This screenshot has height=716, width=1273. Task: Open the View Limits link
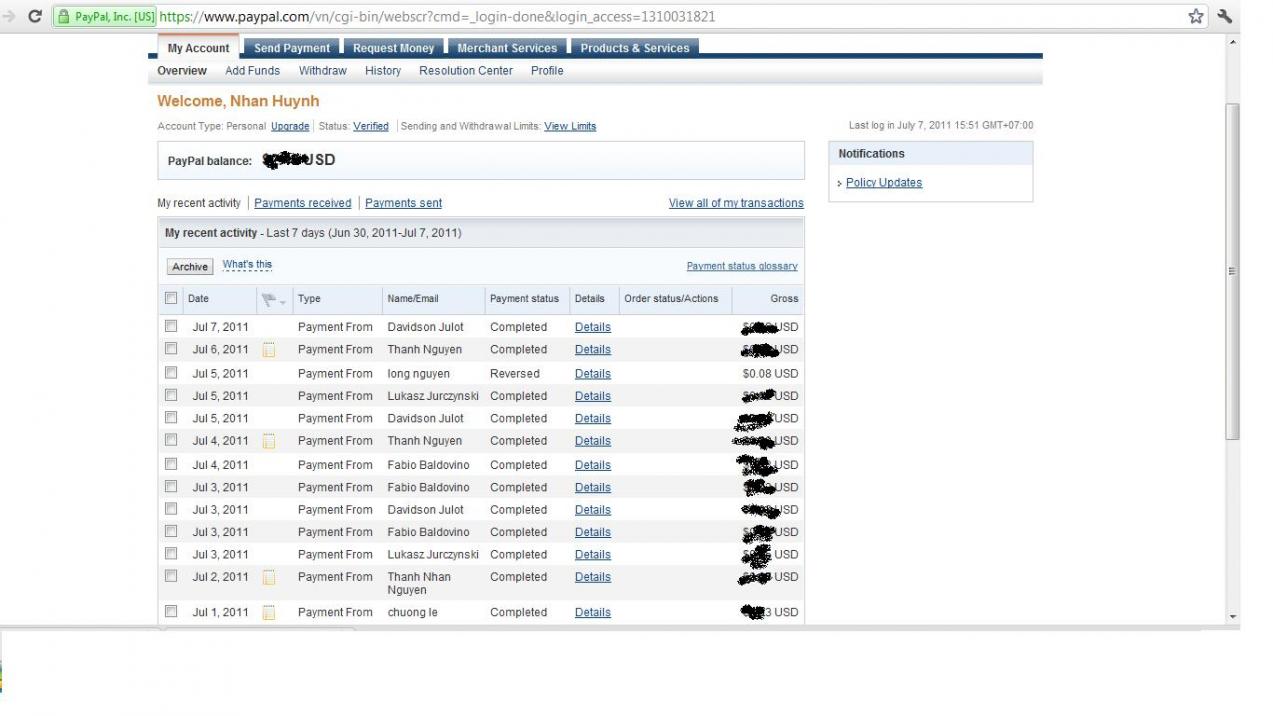pos(570,126)
